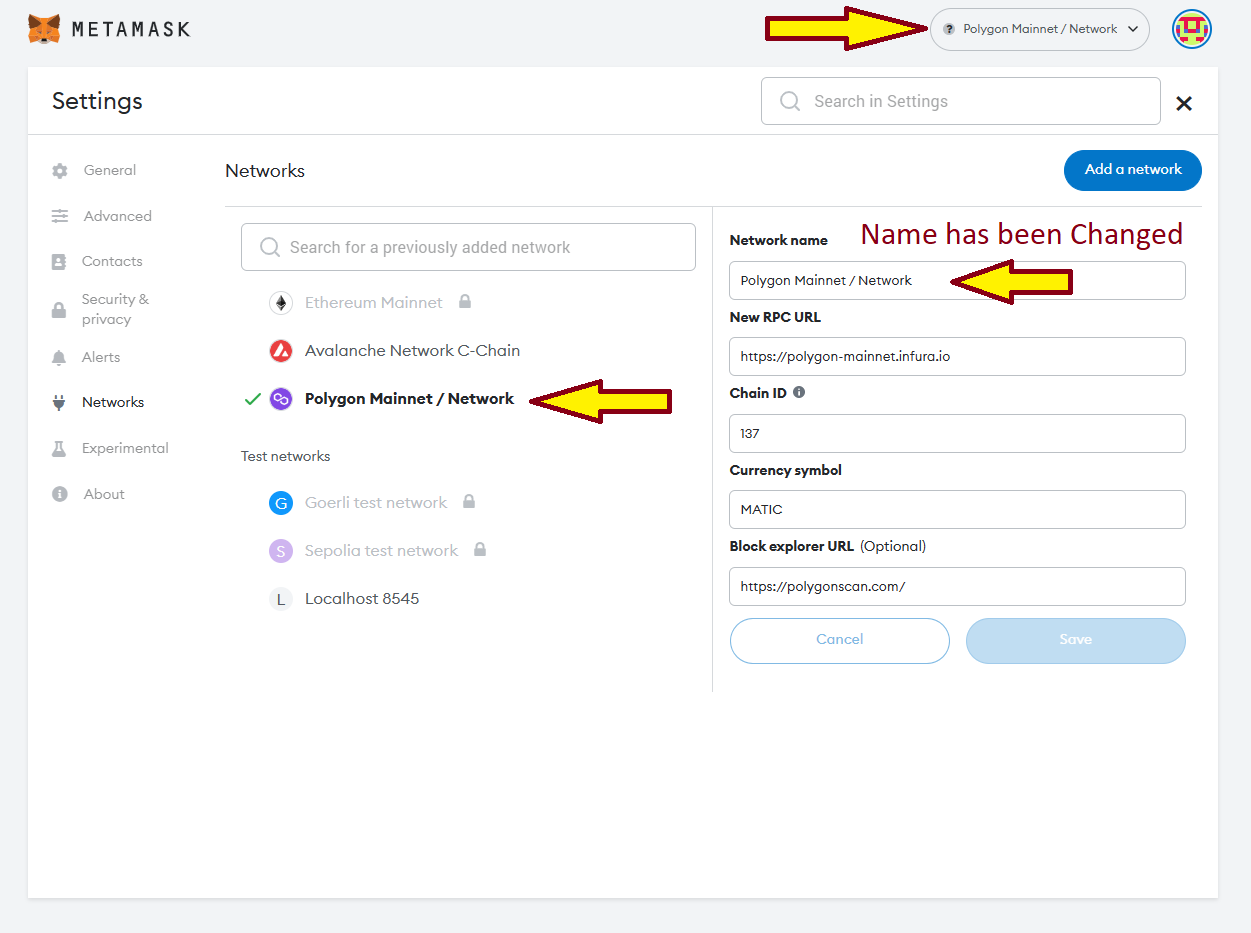Image resolution: width=1251 pixels, height=933 pixels.
Task: Select Localhost 8545 from network list
Action: (361, 599)
